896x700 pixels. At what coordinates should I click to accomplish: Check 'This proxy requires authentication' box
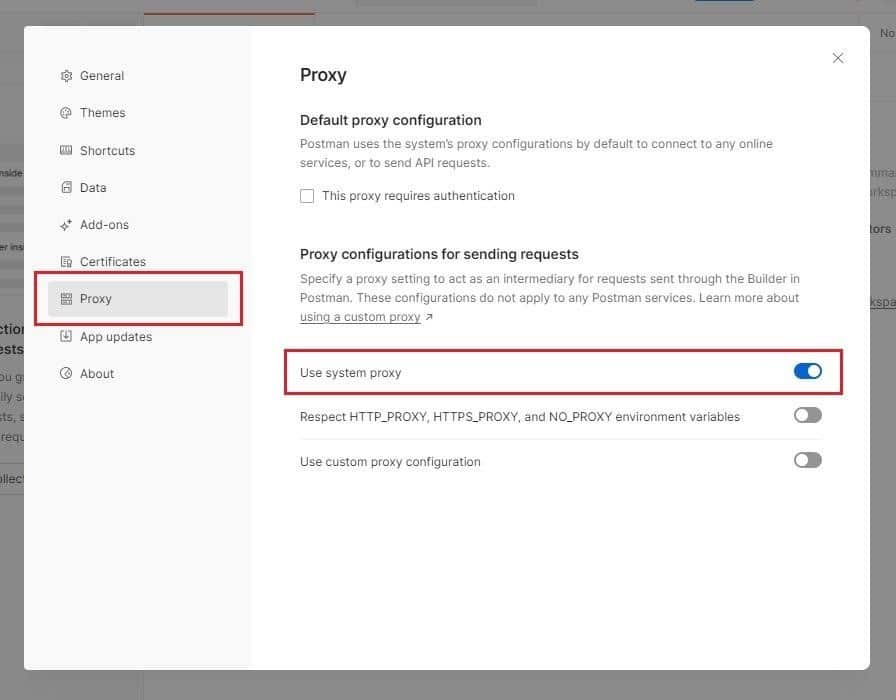(x=307, y=196)
